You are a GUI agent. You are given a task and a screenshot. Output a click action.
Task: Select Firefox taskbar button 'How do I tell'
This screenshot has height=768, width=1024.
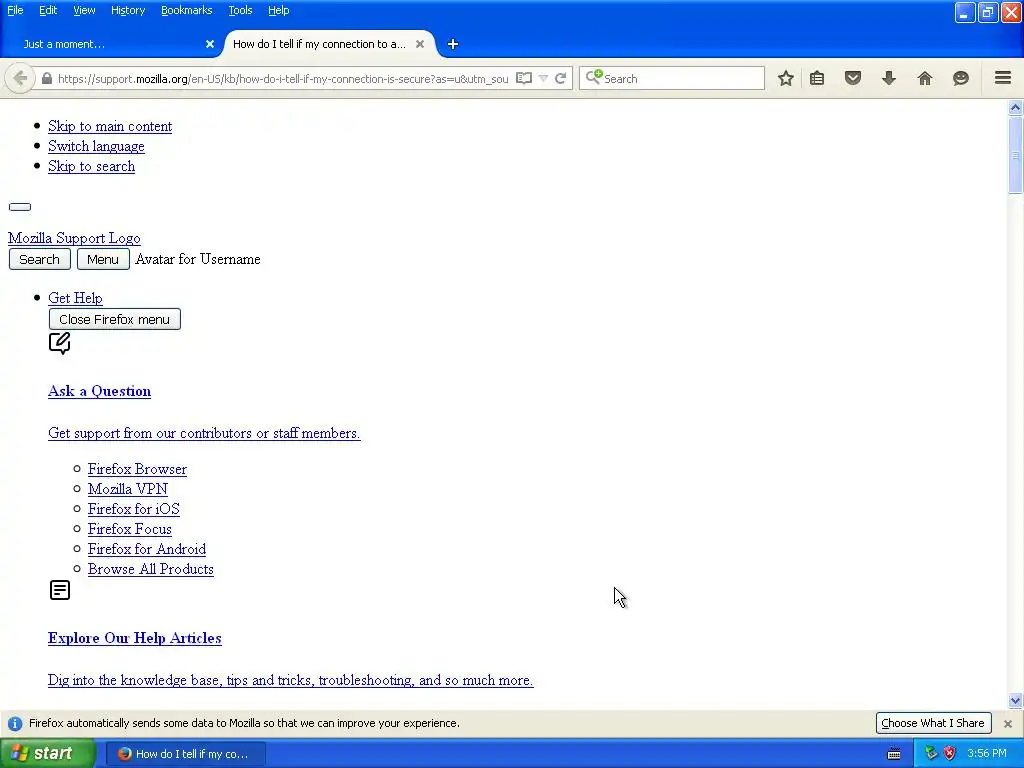tap(185, 754)
